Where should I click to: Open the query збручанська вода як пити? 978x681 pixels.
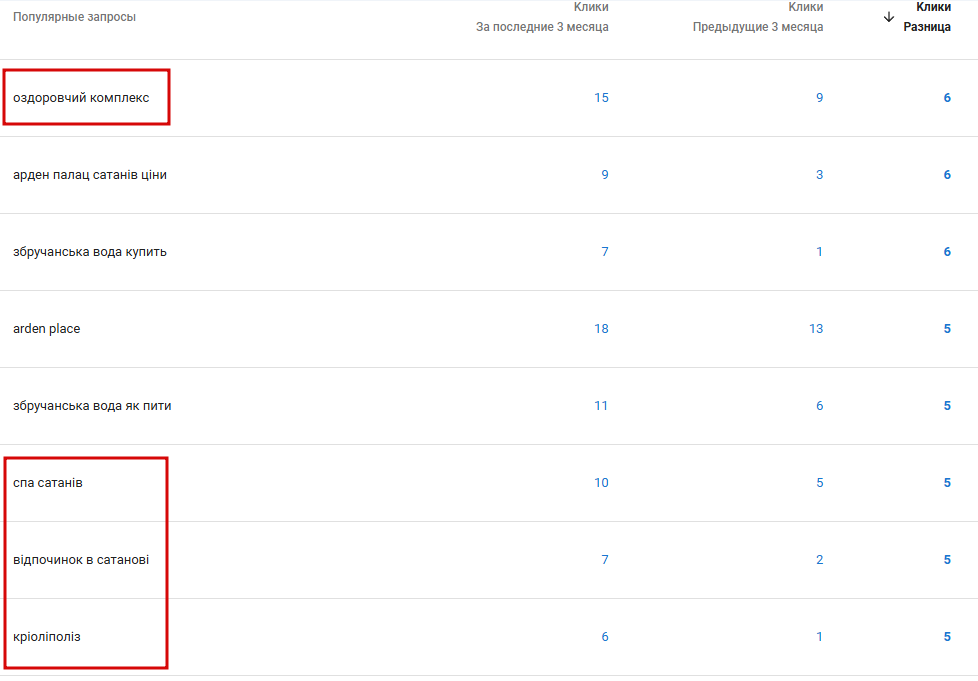click(x=92, y=406)
